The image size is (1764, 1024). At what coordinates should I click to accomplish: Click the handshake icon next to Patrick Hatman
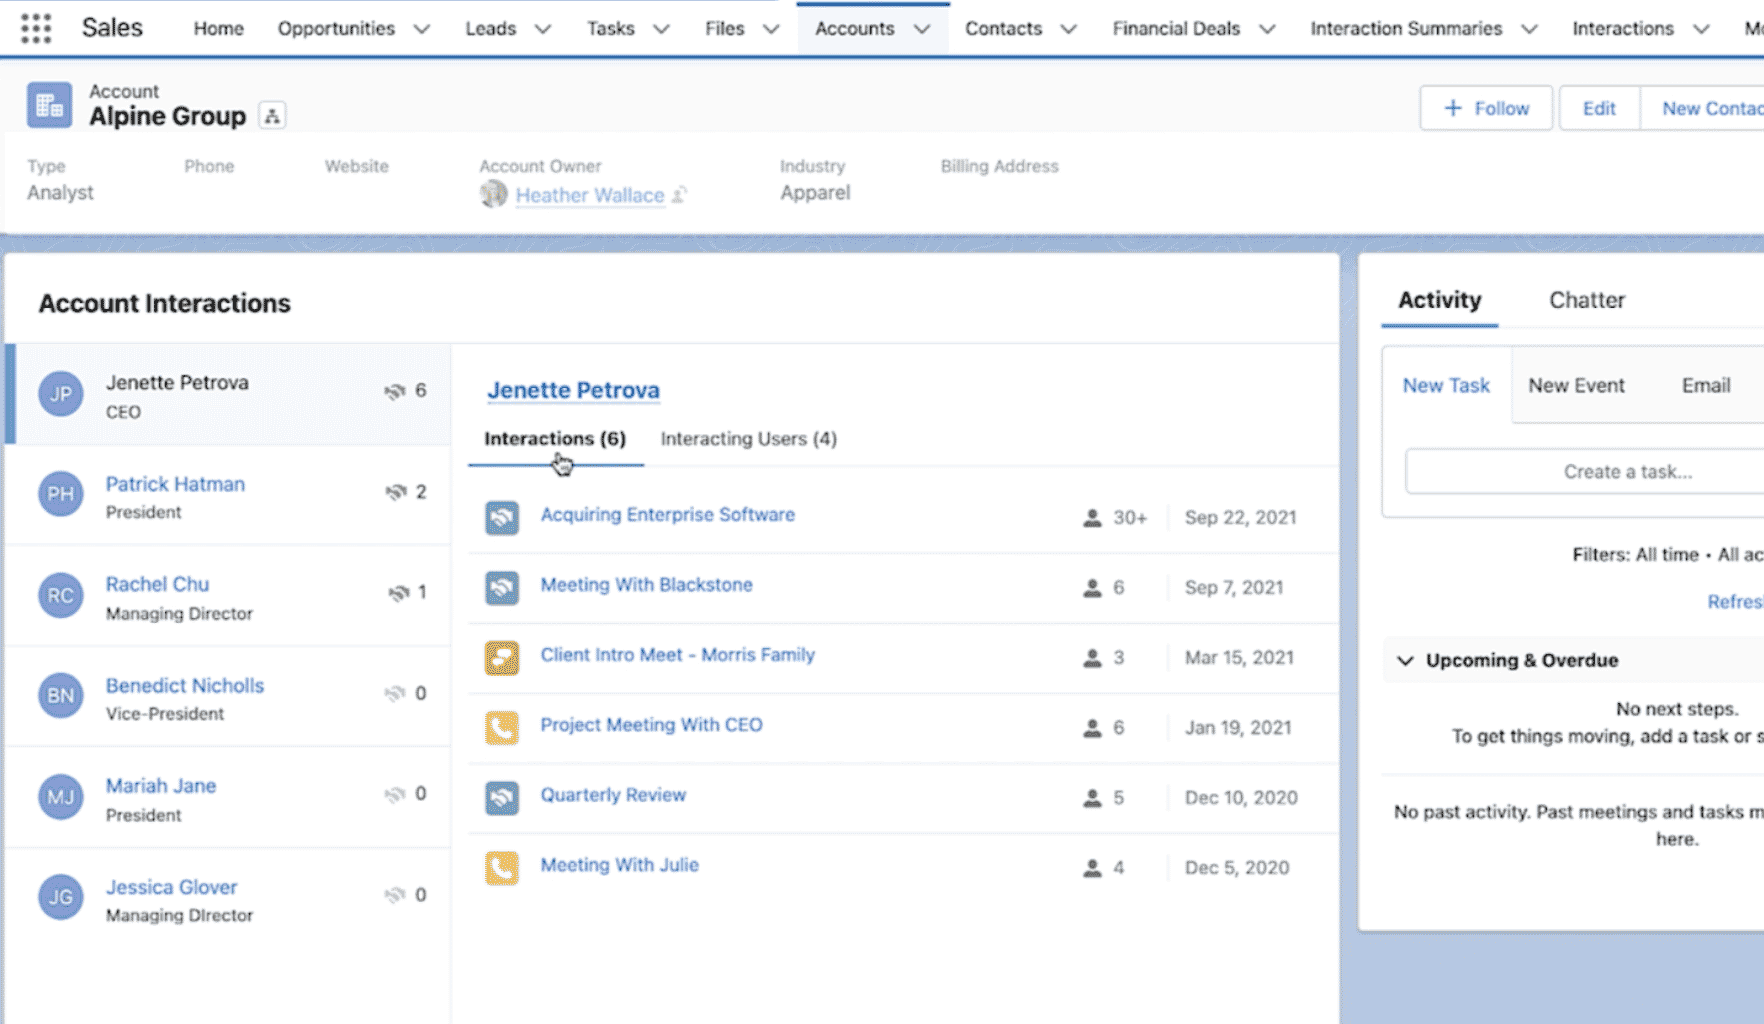point(396,492)
